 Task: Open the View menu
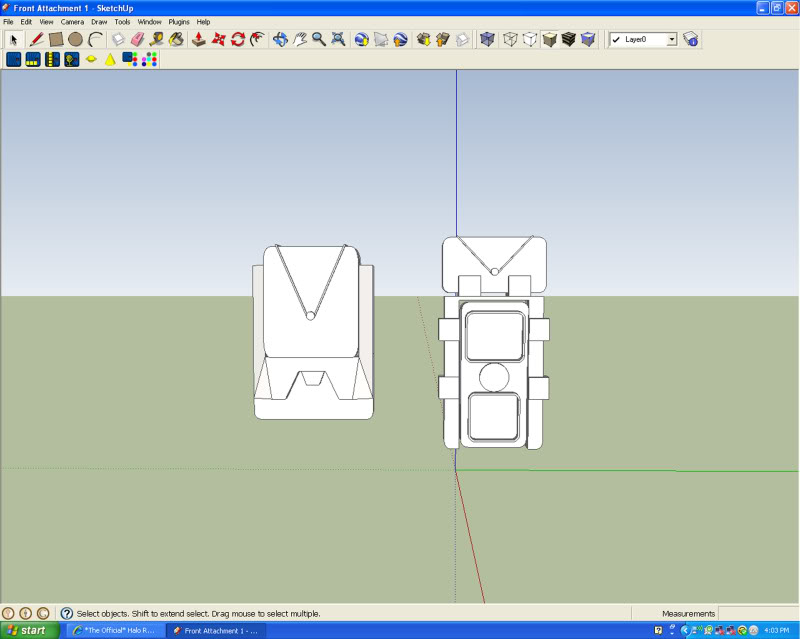pyautogui.click(x=46, y=22)
